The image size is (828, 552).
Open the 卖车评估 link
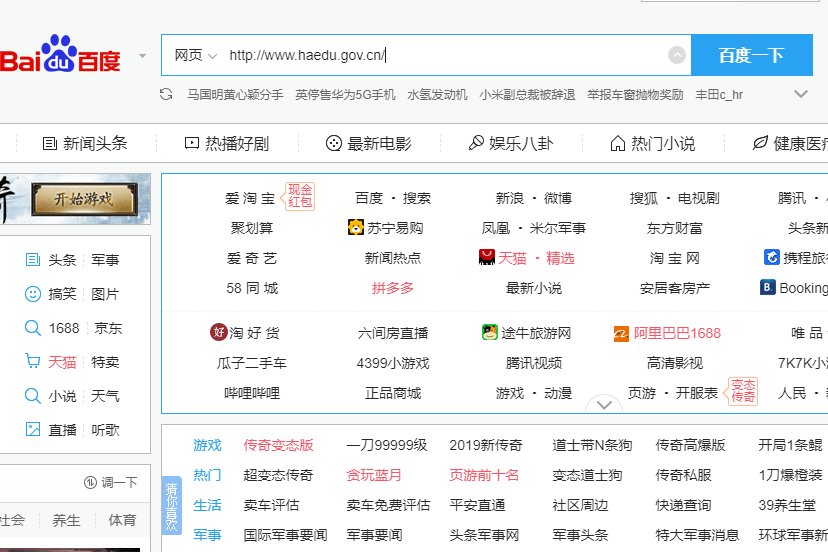[271, 506]
